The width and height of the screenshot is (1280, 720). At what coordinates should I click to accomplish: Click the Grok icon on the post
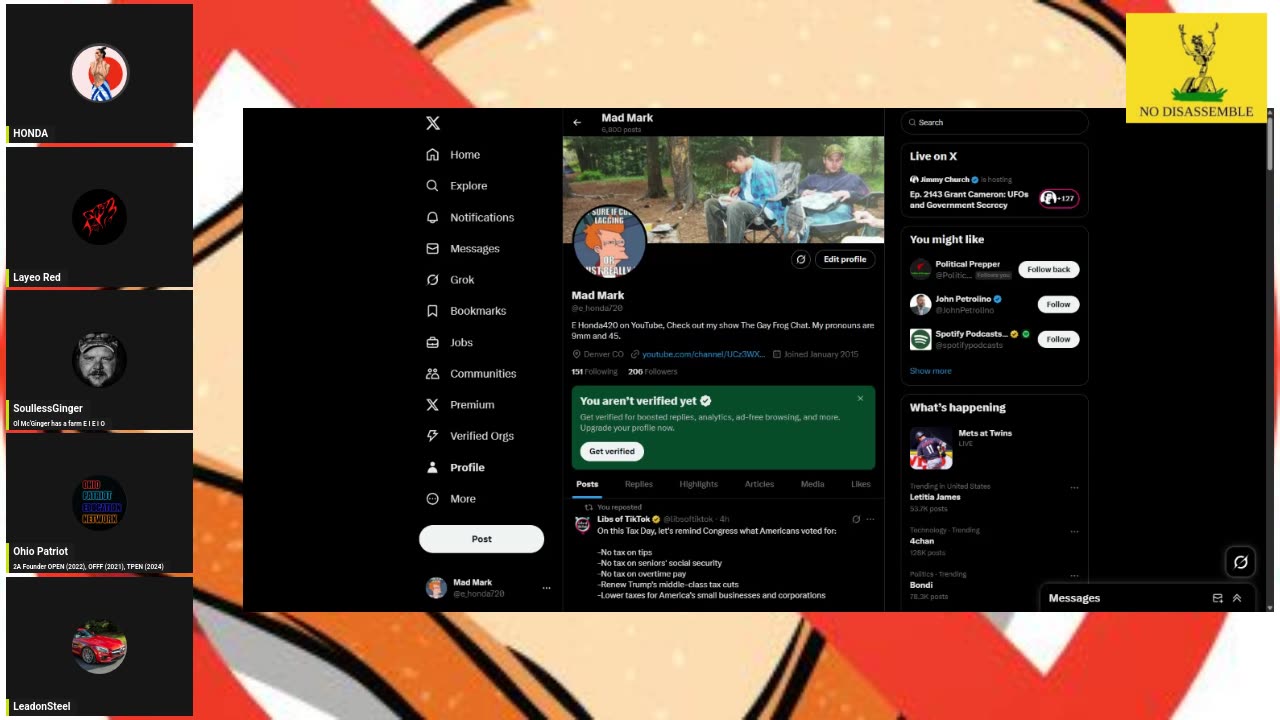coord(856,519)
